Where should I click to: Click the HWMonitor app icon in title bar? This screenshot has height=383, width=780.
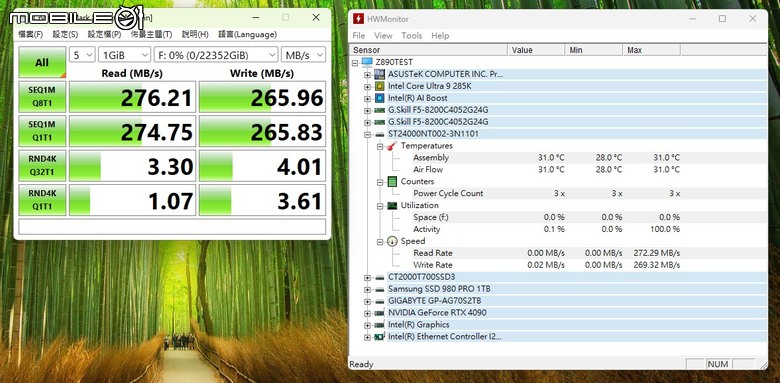pyautogui.click(x=358, y=19)
